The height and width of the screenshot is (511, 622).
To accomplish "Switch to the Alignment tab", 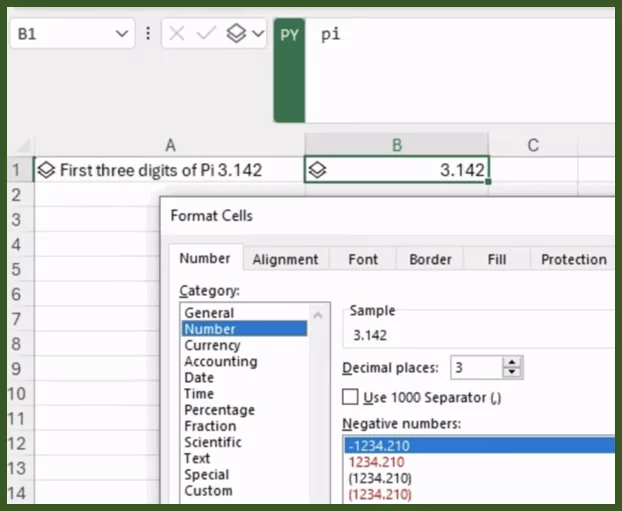I will [285, 259].
